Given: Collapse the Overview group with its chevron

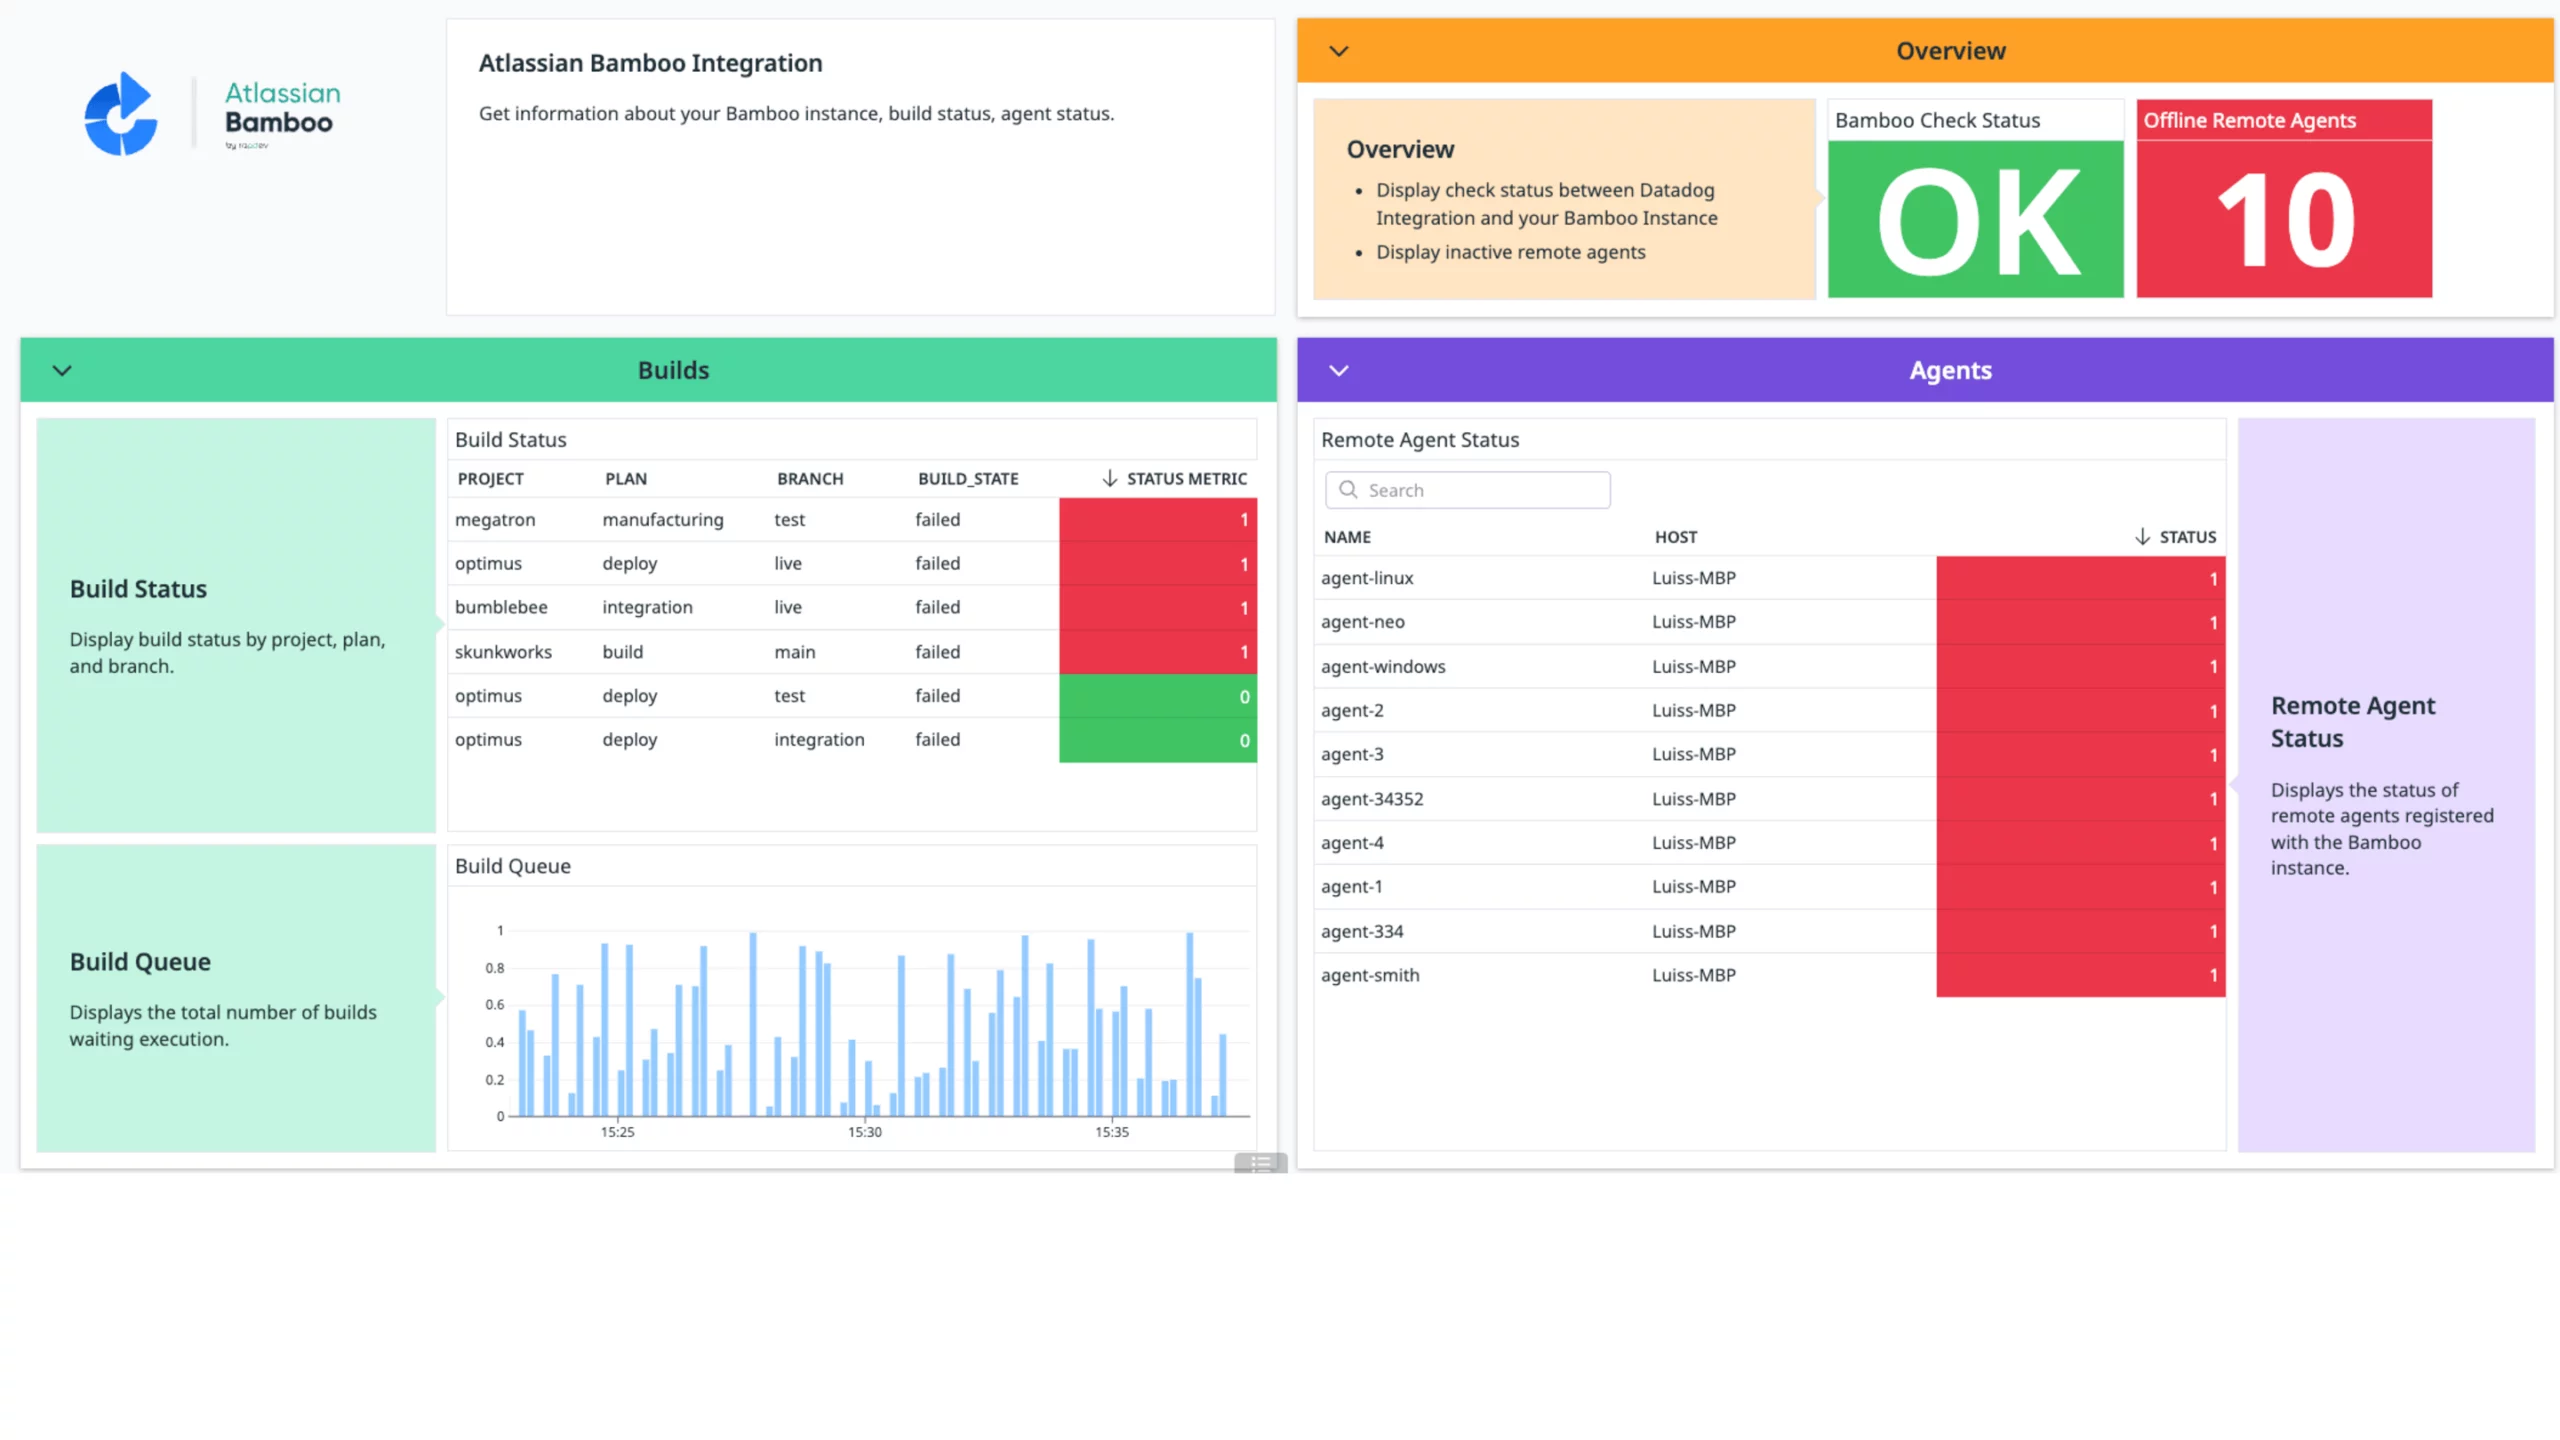Looking at the screenshot, I should pos(1339,51).
